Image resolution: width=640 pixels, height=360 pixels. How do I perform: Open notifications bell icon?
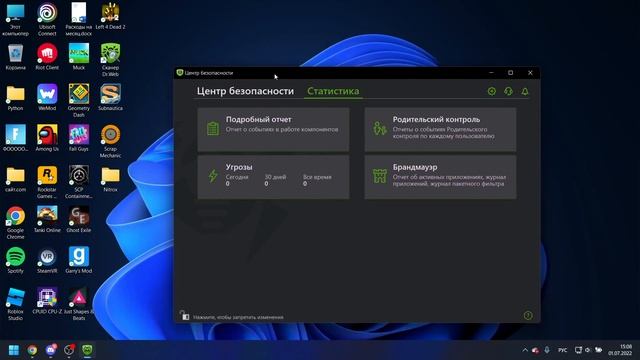[x=525, y=91]
